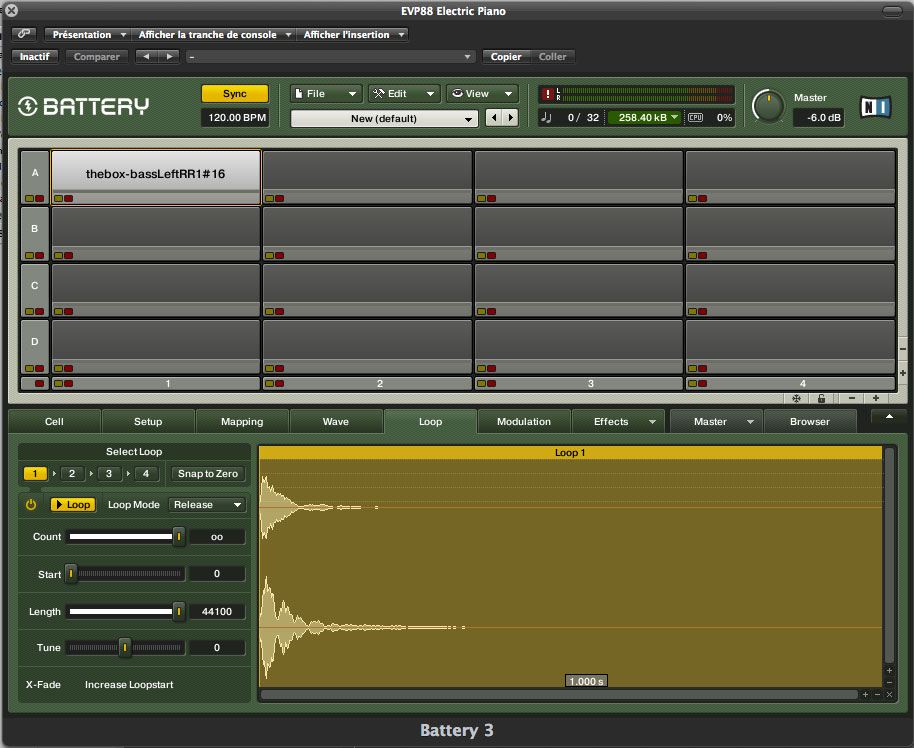Switch to the Wave tab
This screenshot has width=914, height=748.
point(336,422)
